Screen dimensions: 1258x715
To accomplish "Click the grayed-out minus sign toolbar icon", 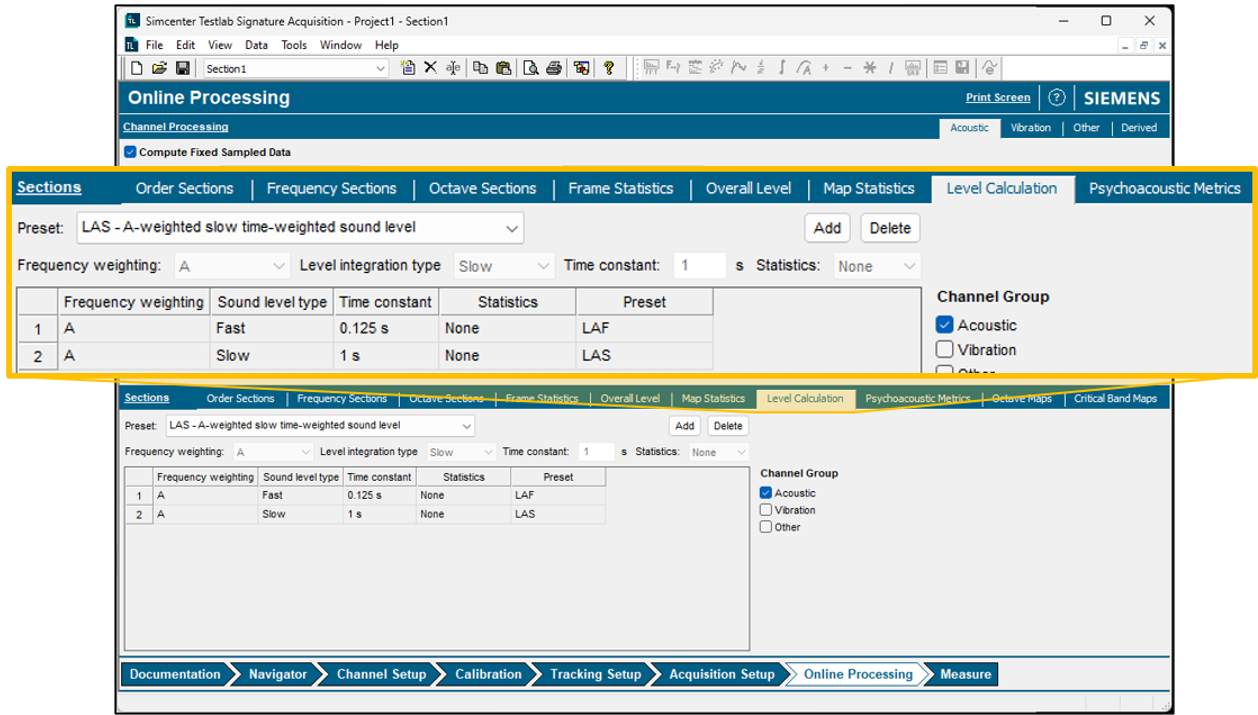I will pos(847,68).
